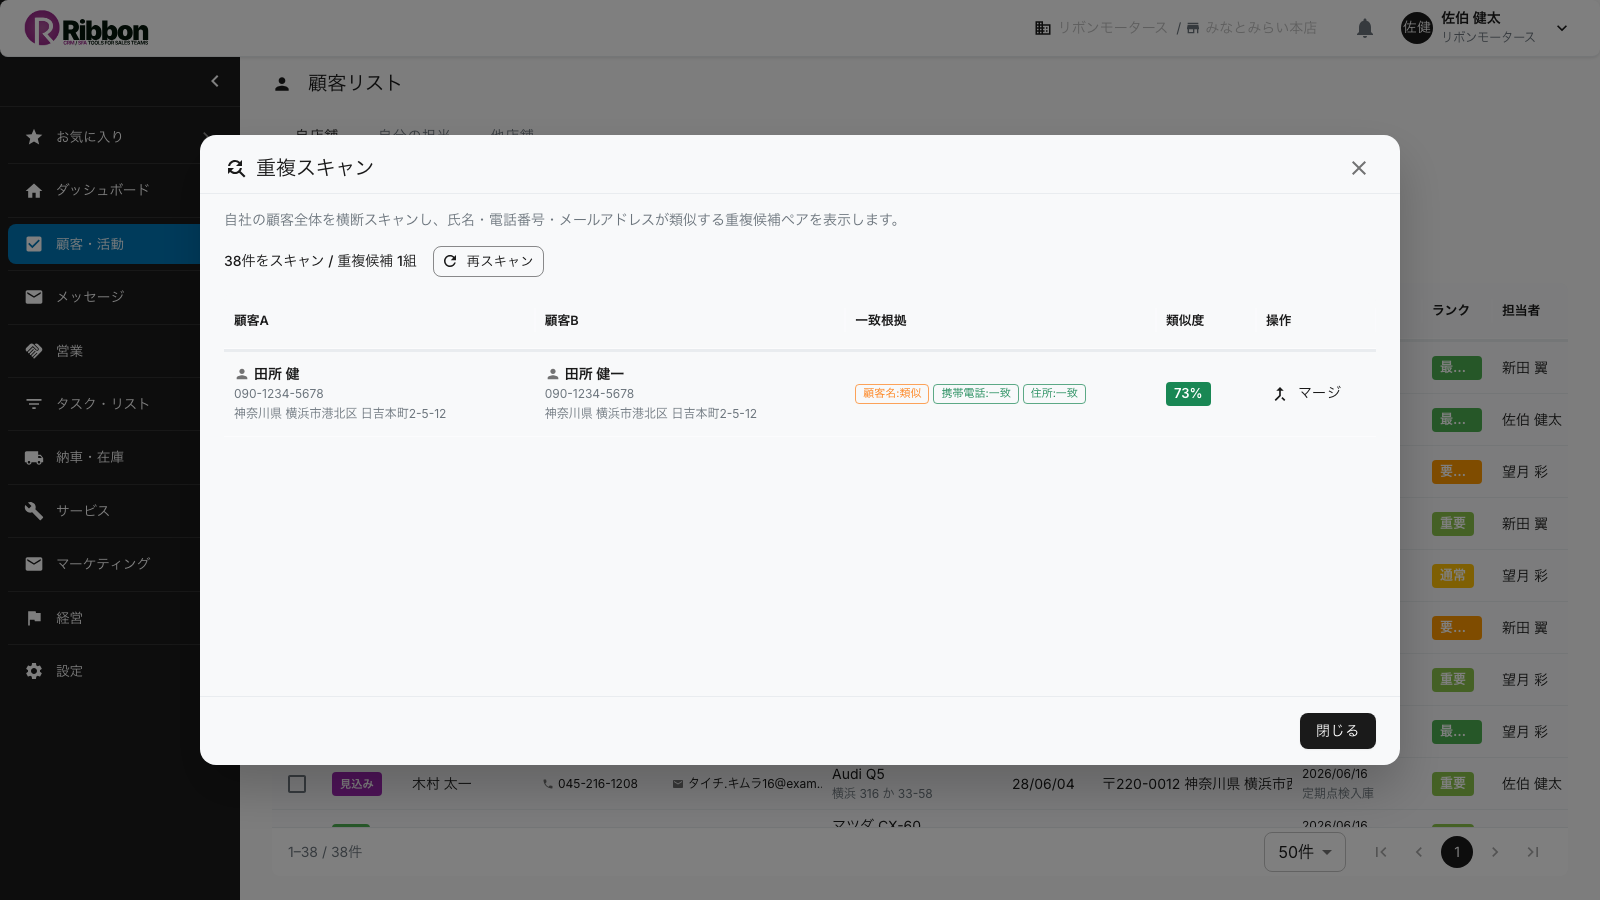
Task: Click the 通常 rank badge
Action: coord(1453,576)
